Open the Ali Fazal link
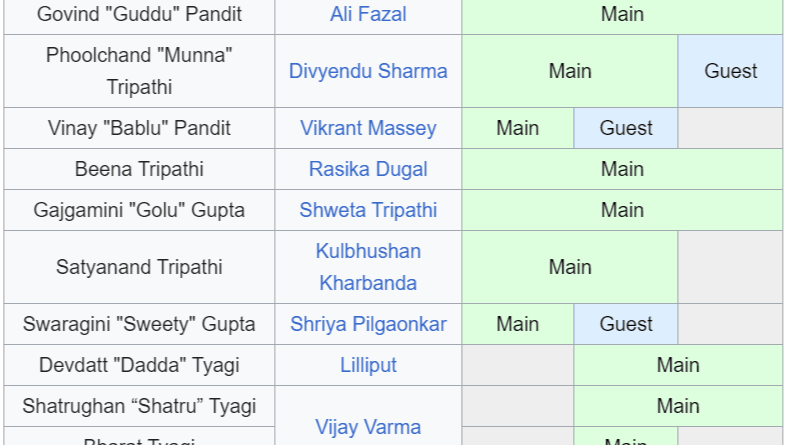This screenshot has width=785, height=445. (x=368, y=14)
